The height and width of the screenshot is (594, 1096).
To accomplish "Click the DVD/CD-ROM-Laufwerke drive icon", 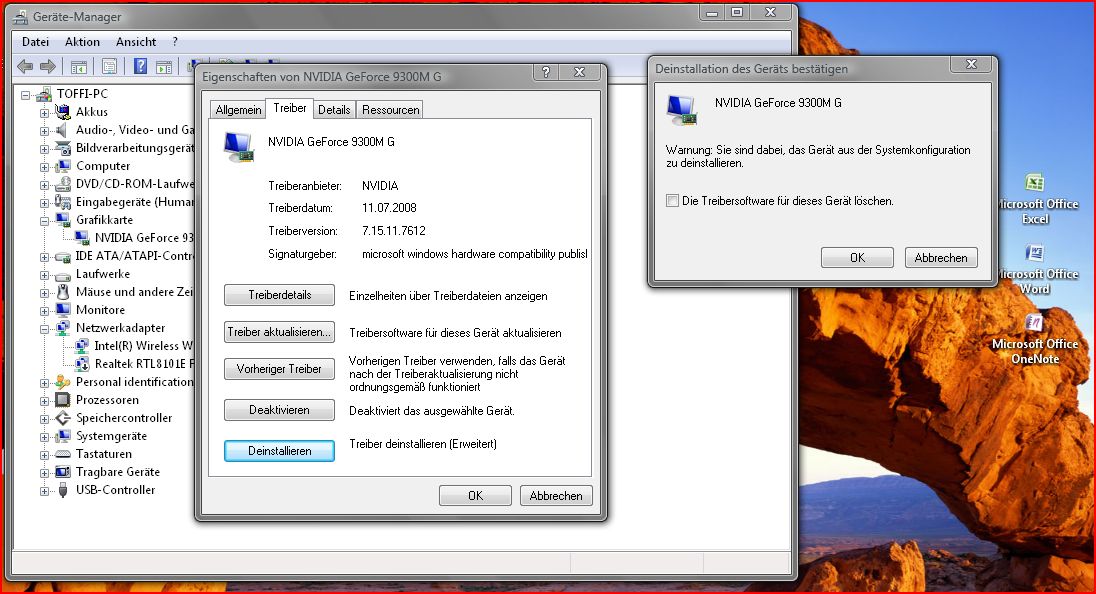I will (x=63, y=184).
